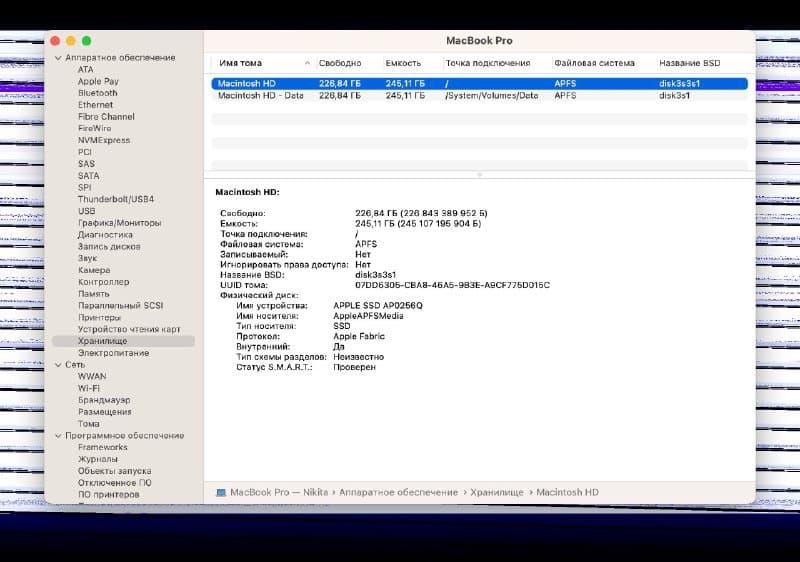Viewport: 800px width, 562px height.
Task: Select Принтеры in the sidebar
Action: click(99, 317)
